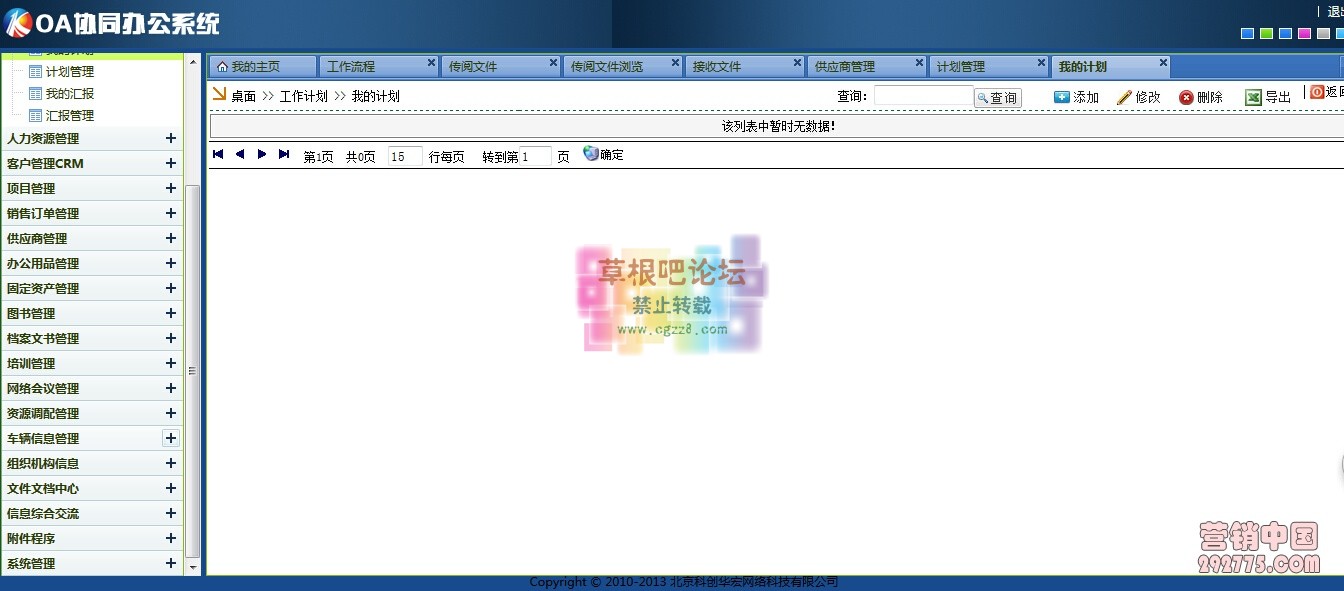Go to the first page arrow

coord(218,154)
